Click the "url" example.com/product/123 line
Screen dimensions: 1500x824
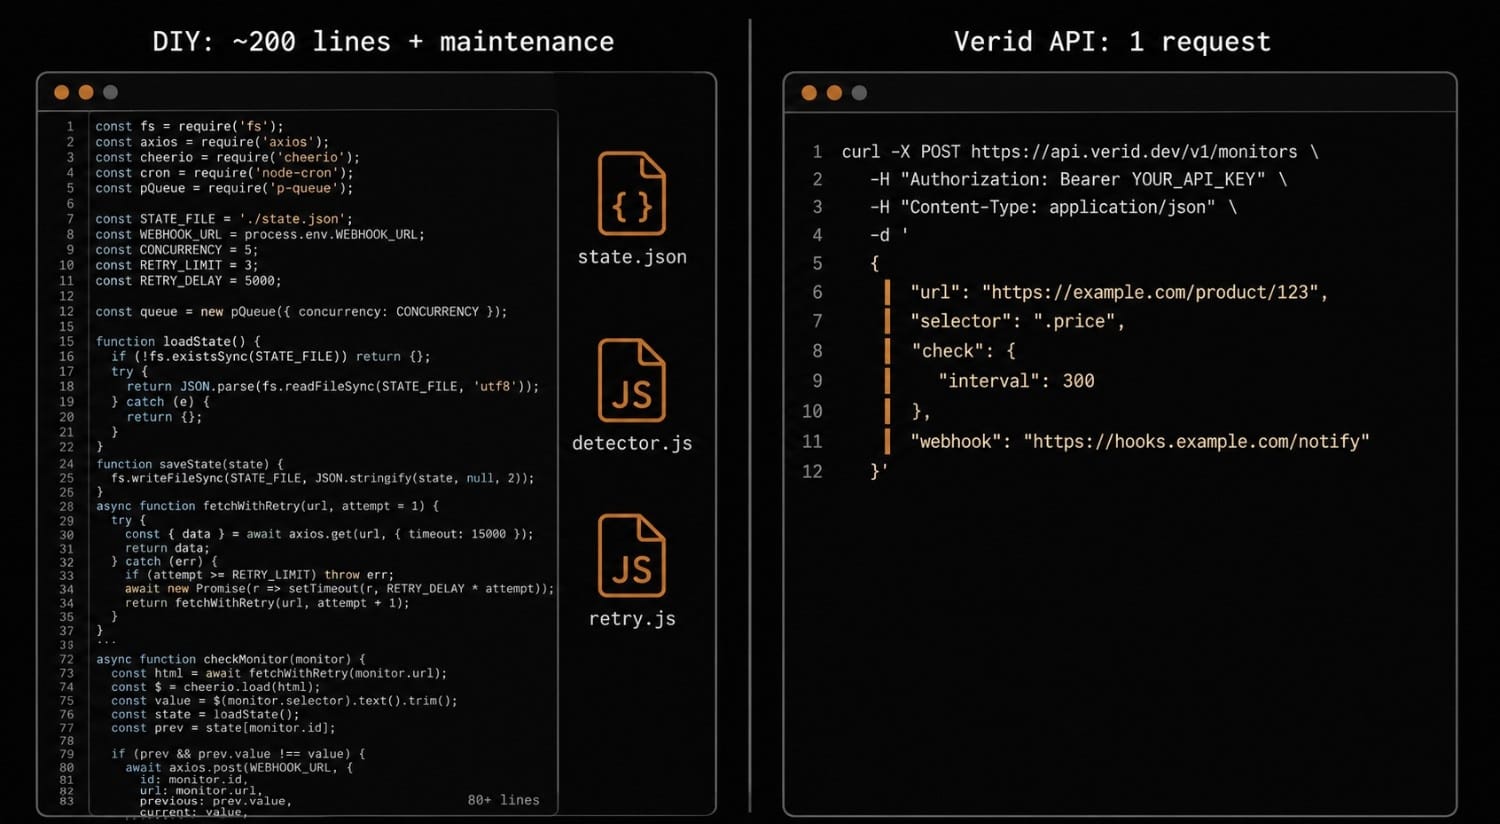1119,292
